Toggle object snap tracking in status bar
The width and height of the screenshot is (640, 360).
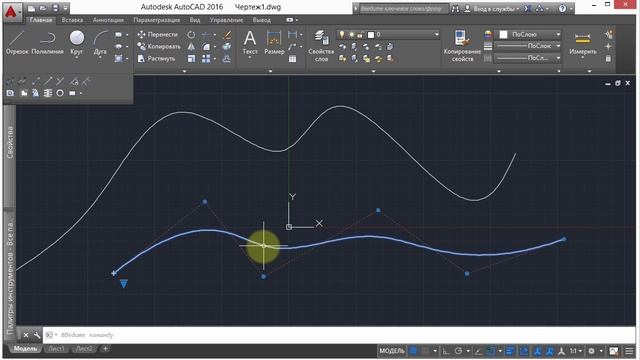coord(478,351)
